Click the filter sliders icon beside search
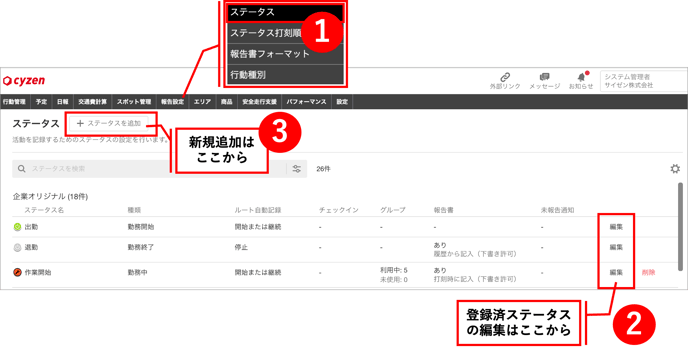 [297, 169]
